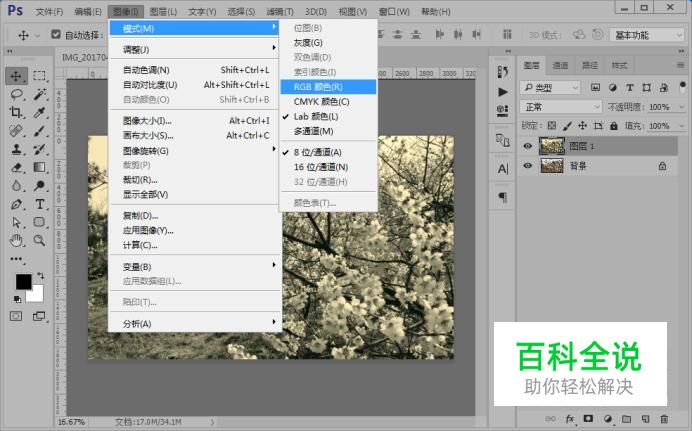Toggle lock all padlock icon

click(614, 126)
